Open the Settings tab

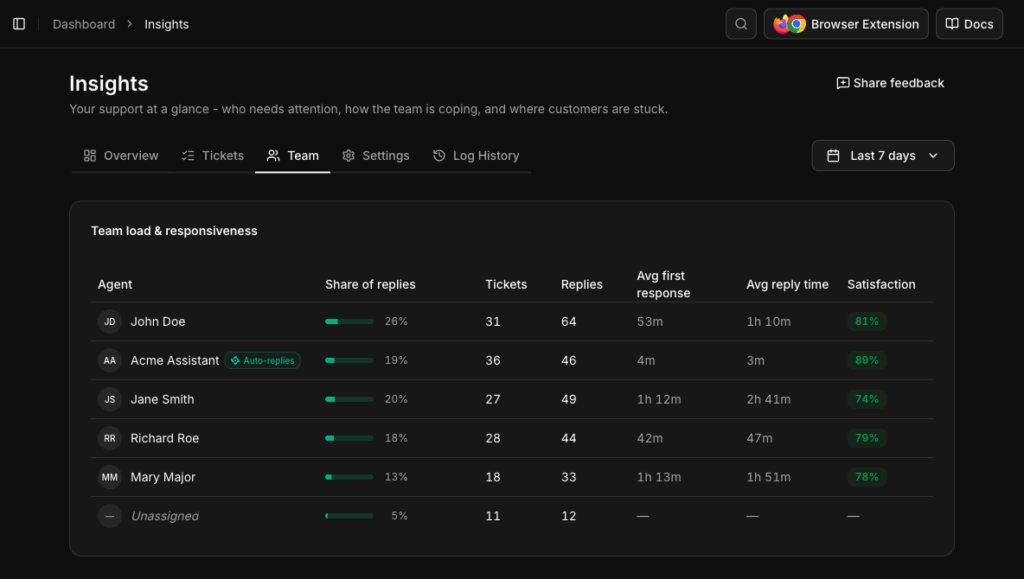pyautogui.click(x=376, y=155)
